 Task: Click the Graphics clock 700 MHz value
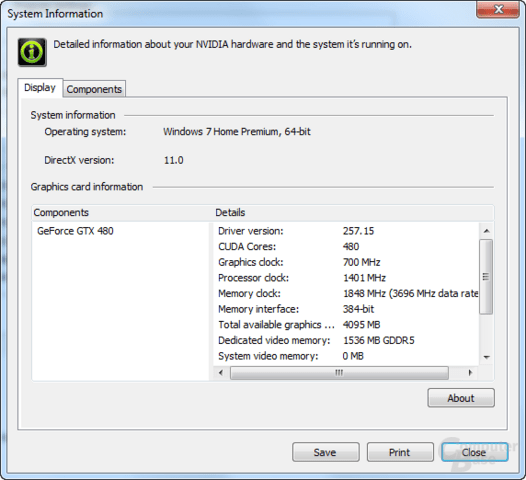click(x=361, y=262)
